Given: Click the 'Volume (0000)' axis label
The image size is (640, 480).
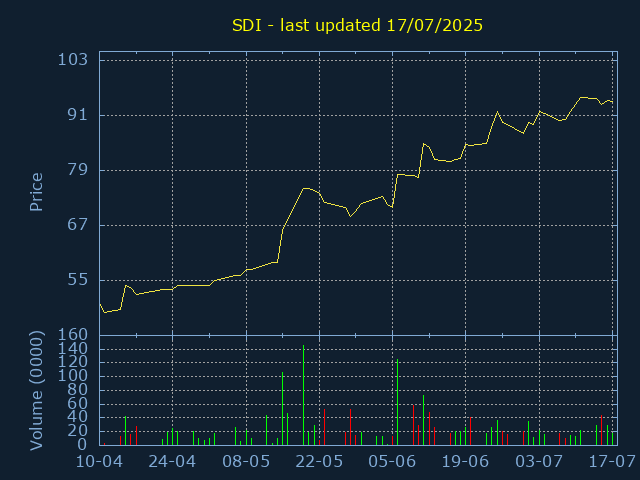Looking at the screenshot, I should 36,391.
